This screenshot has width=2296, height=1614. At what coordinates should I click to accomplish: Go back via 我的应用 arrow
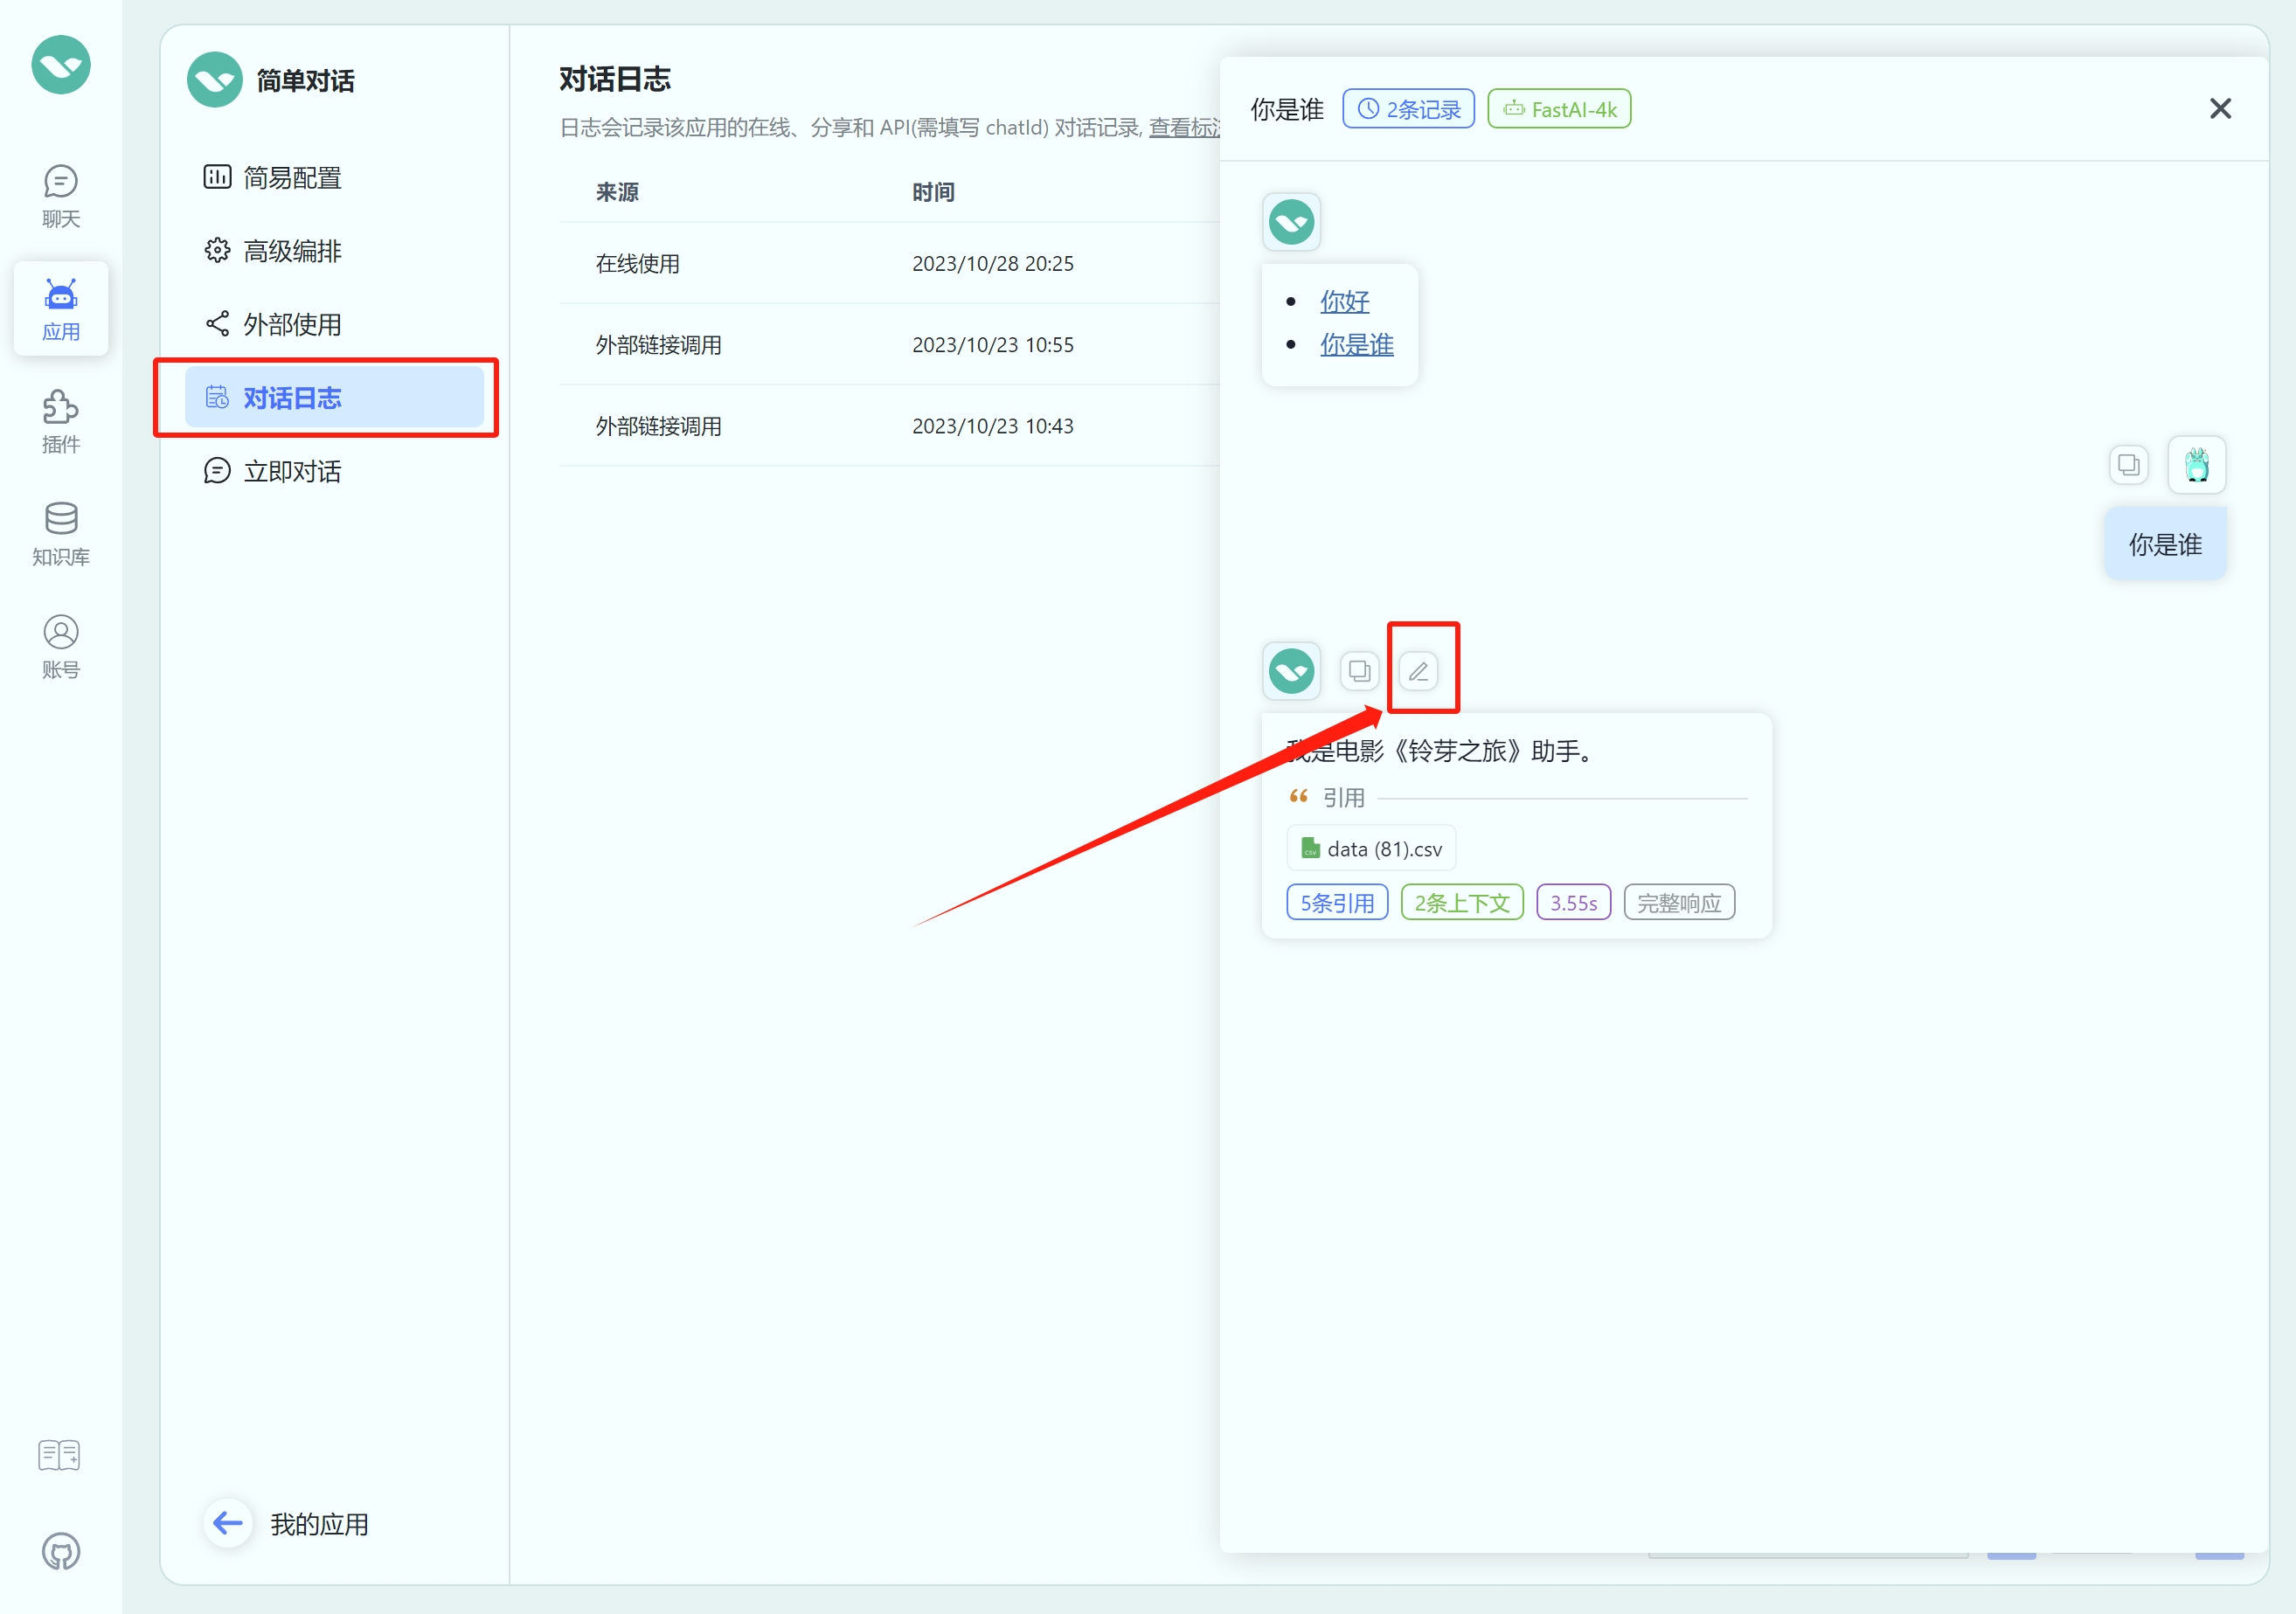[229, 1523]
